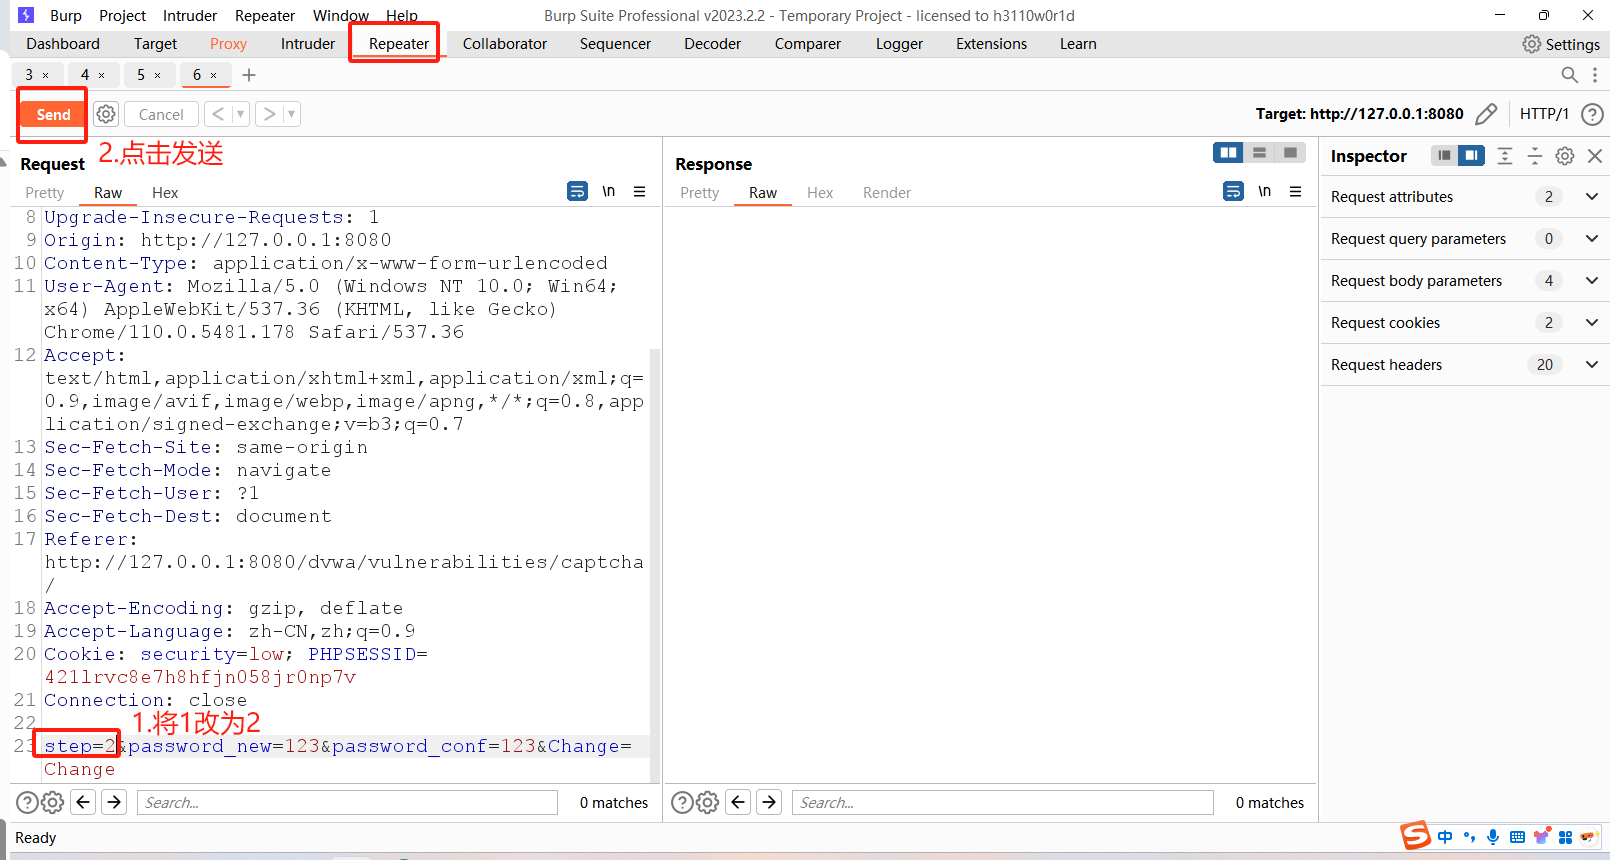This screenshot has height=860, width=1610.
Task: Click the Request editor vertical scrollbar
Action: 655,565
